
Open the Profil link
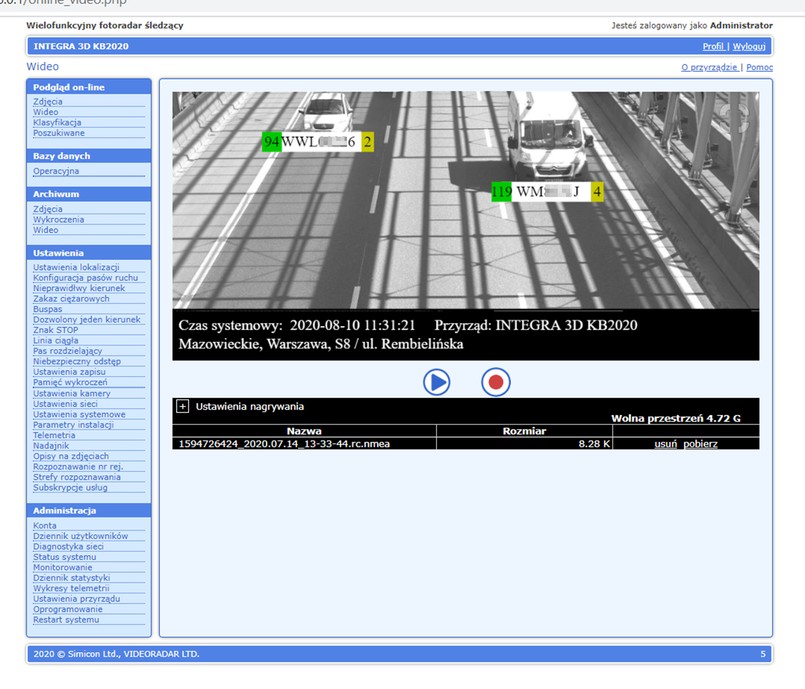click(713, 46)
